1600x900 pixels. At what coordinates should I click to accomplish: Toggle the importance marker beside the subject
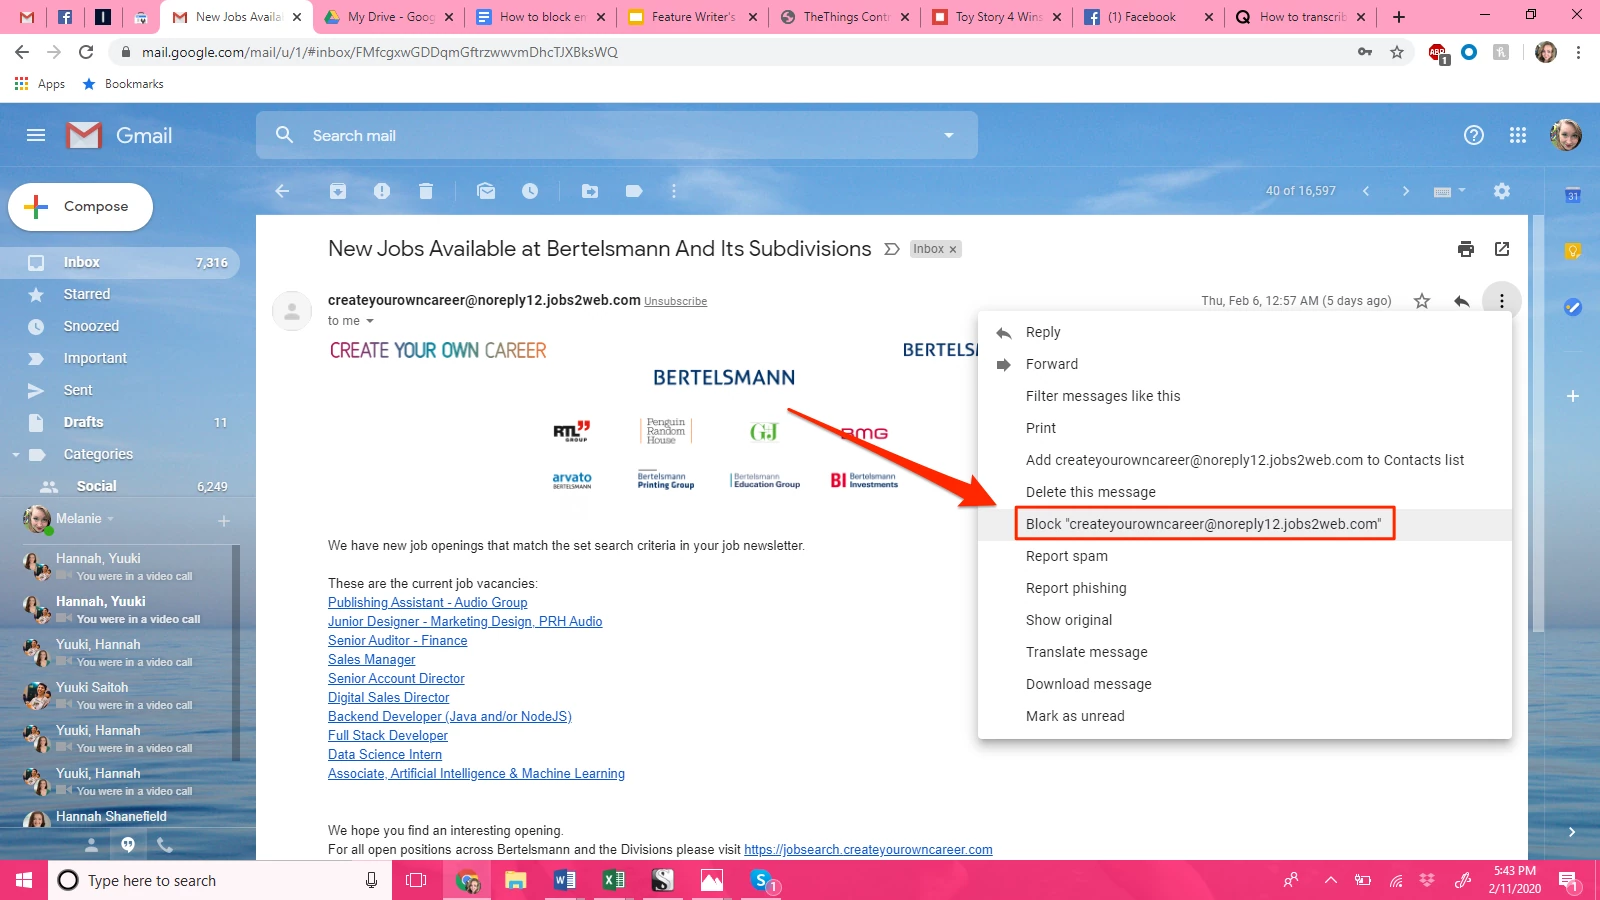pyautogui.click(x=892, y=249)
